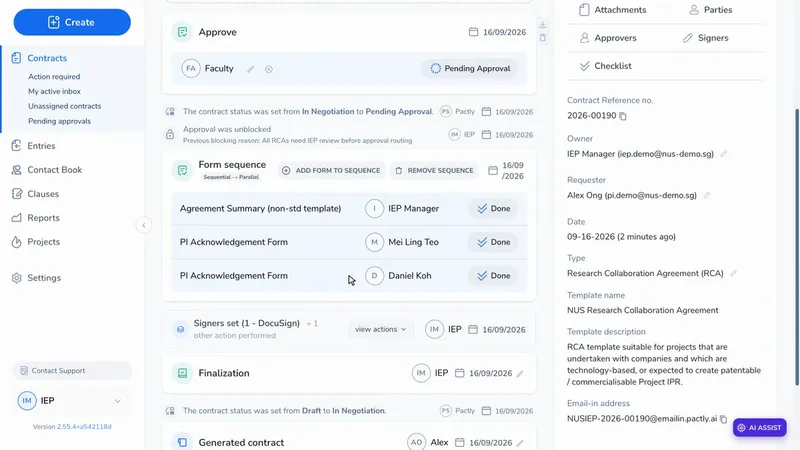Edit the Faculty approver with pencil icon
This screenshot has height=450, width=800.
[251, 69]
